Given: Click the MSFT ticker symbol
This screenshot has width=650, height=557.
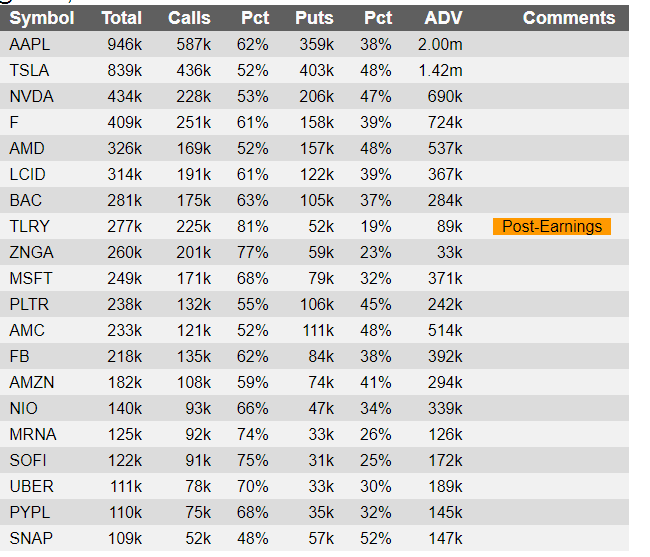Looking at the screenshot, I should pos(31,278).
